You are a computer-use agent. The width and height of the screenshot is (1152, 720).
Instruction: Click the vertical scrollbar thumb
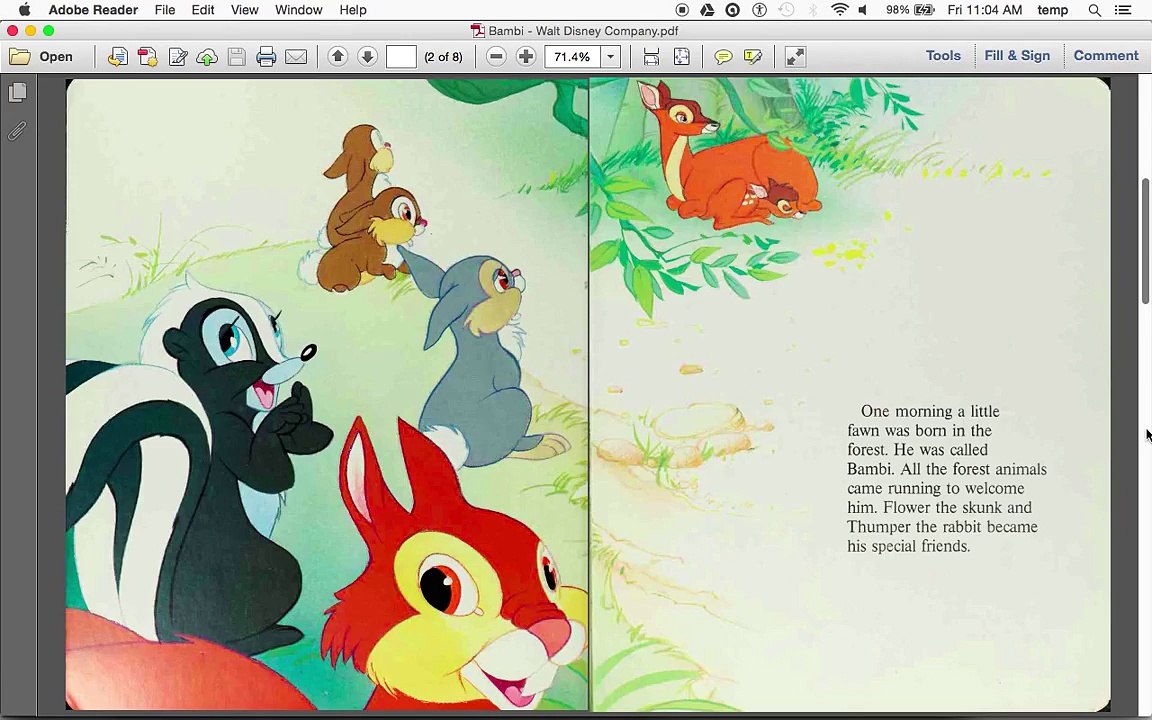click(x=1145, y=241)
